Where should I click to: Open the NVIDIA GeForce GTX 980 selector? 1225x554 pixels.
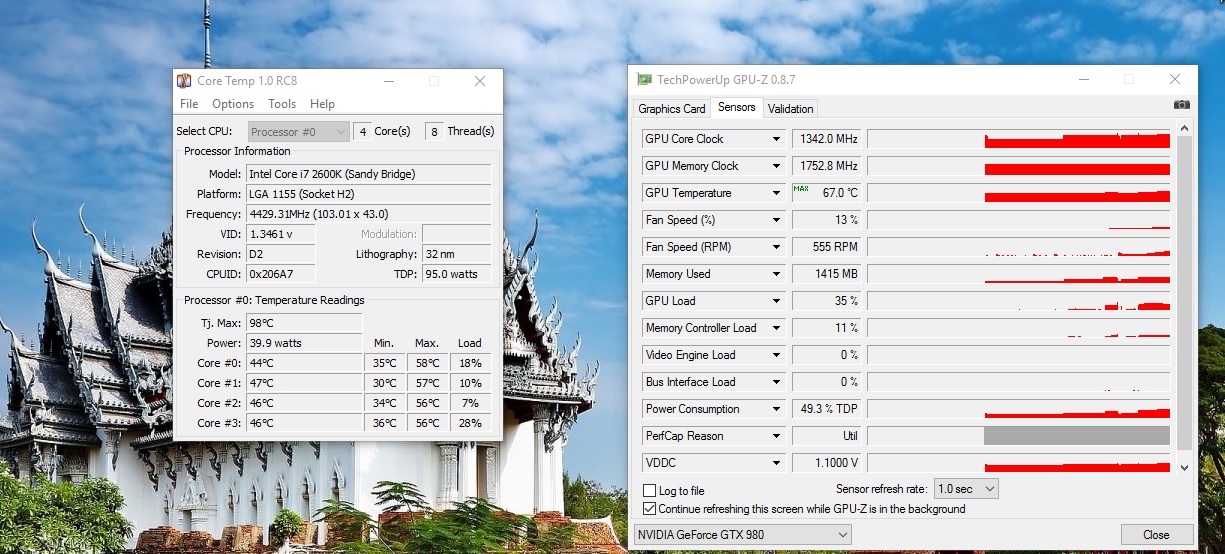coord(743,535)
